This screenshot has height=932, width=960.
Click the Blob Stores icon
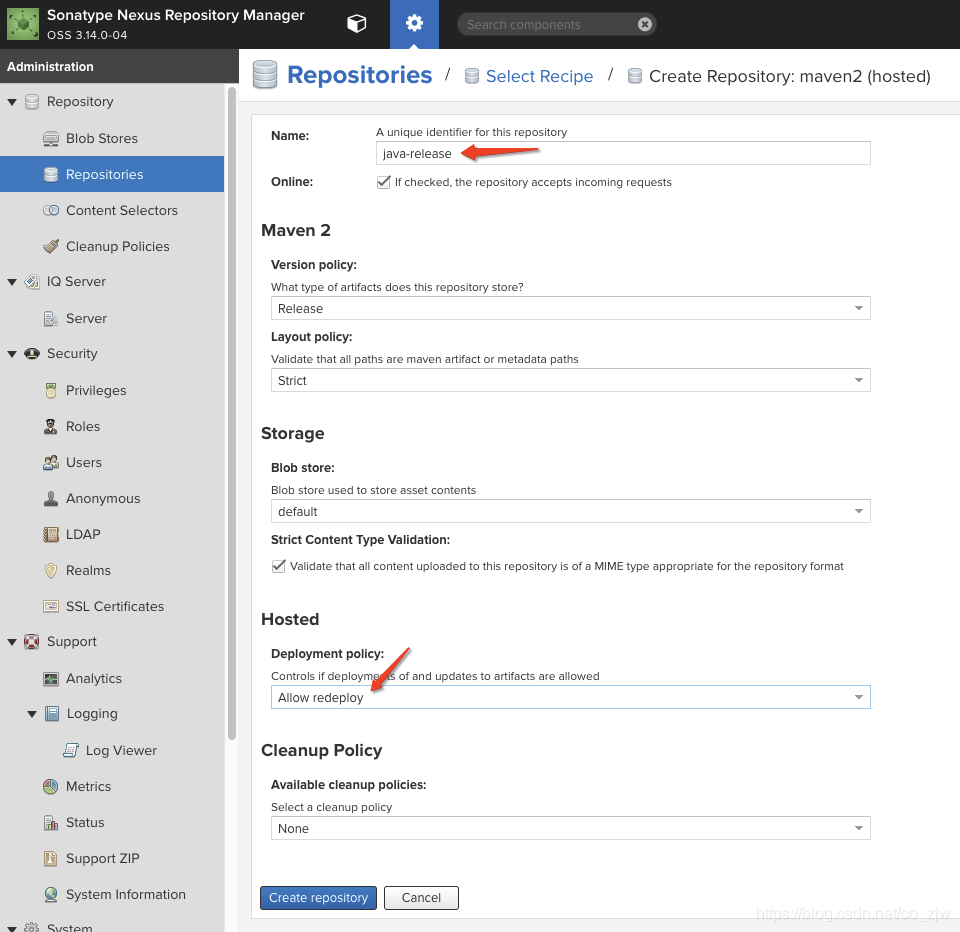(51, 138)
